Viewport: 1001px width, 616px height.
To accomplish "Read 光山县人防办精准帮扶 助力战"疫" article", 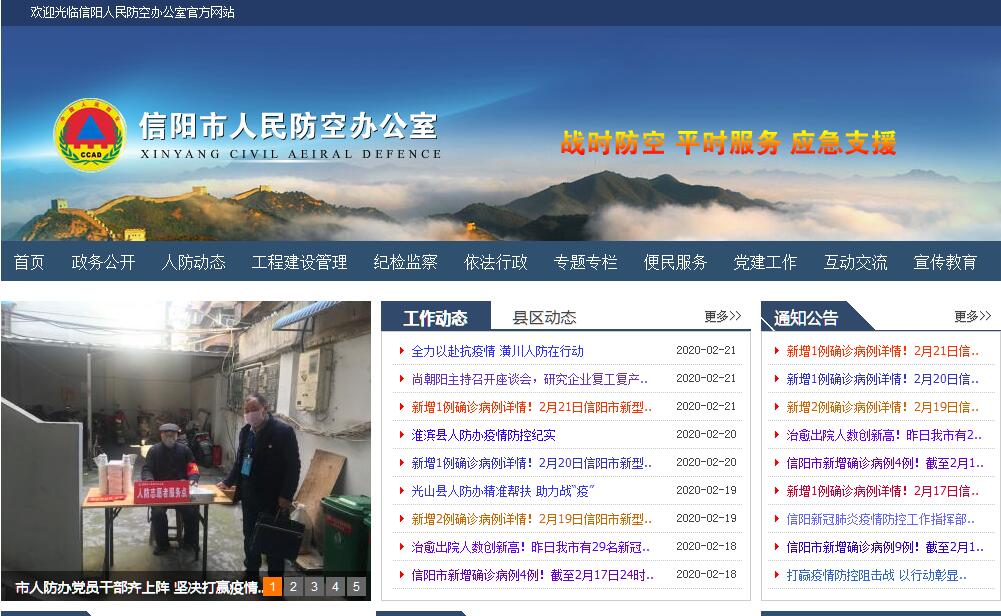I will [503, 491].
